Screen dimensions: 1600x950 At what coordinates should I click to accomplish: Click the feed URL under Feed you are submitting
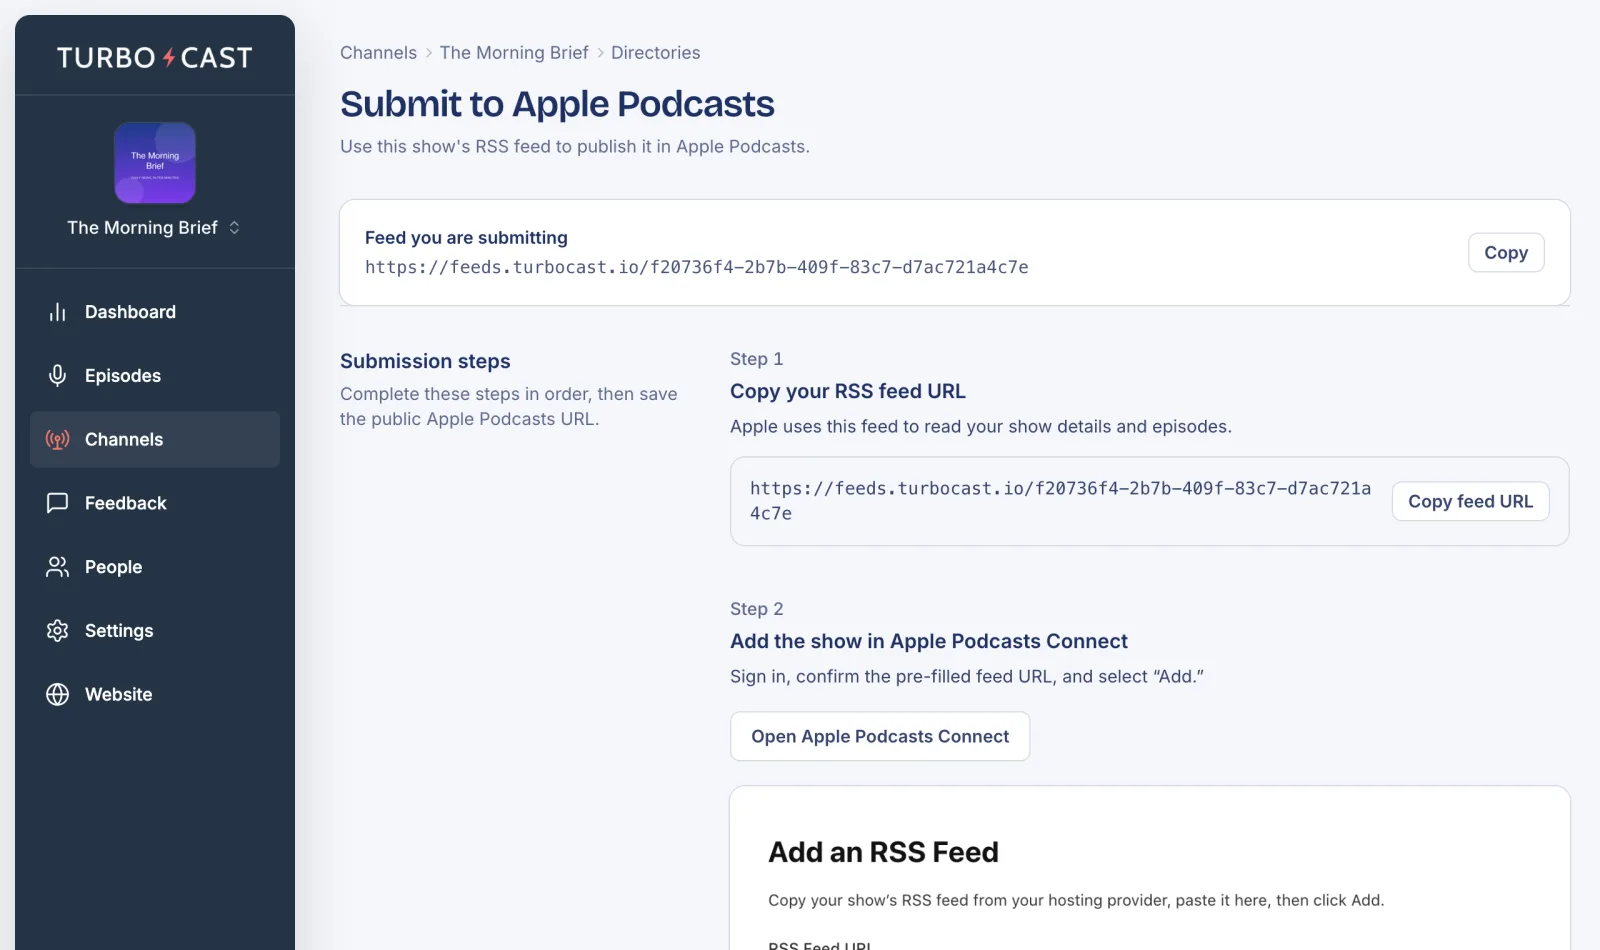coord(697,268)
